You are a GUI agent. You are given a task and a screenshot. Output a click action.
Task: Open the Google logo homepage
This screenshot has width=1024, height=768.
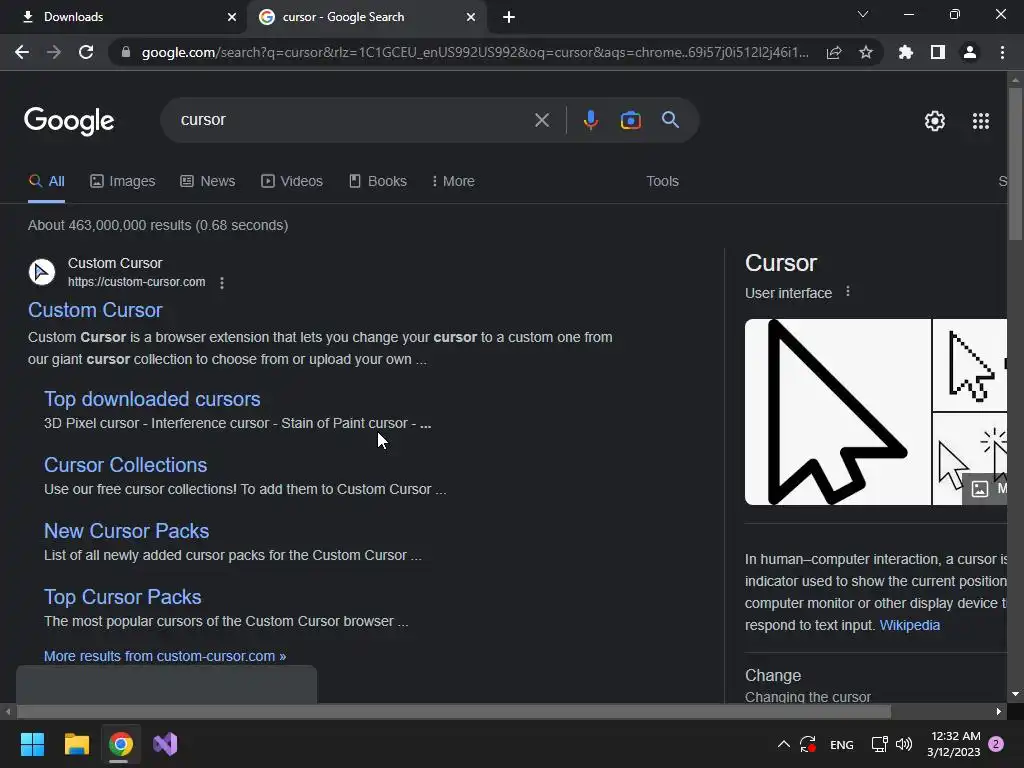[x=69, y=121]
